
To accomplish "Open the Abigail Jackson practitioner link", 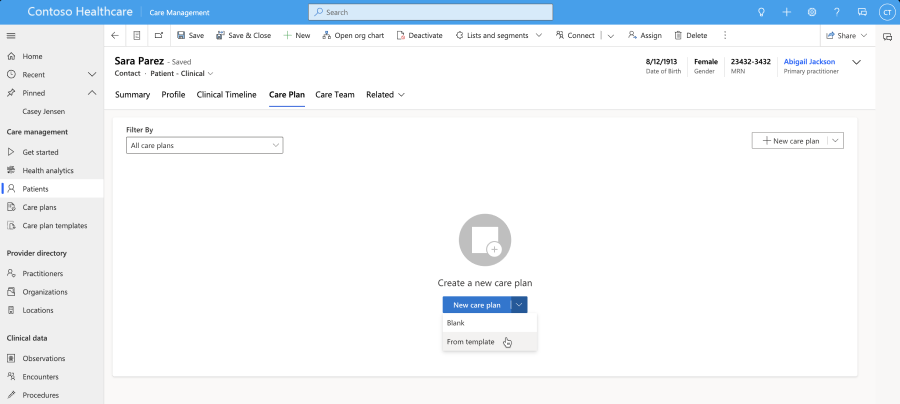I will (x=811, y=61).
